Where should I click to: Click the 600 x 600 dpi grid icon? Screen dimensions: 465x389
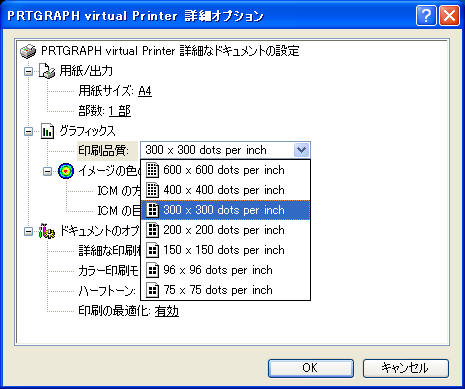pyautogui.click(x=152, y=170)
